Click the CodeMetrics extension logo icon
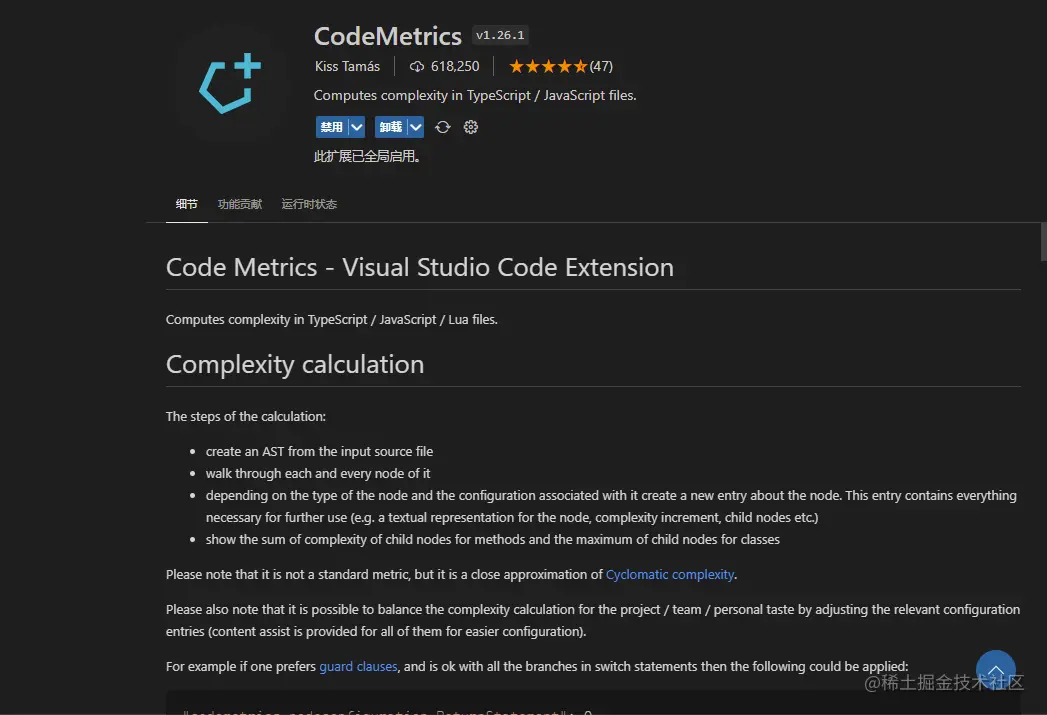 pyautogui.click(x=230, y=83)
